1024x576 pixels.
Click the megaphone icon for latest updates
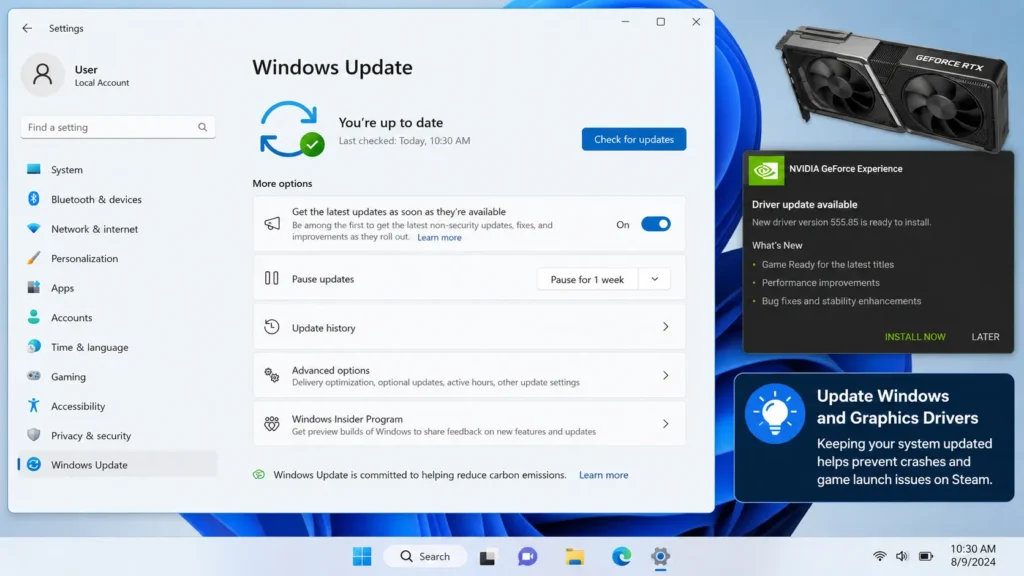pos(272,224)
